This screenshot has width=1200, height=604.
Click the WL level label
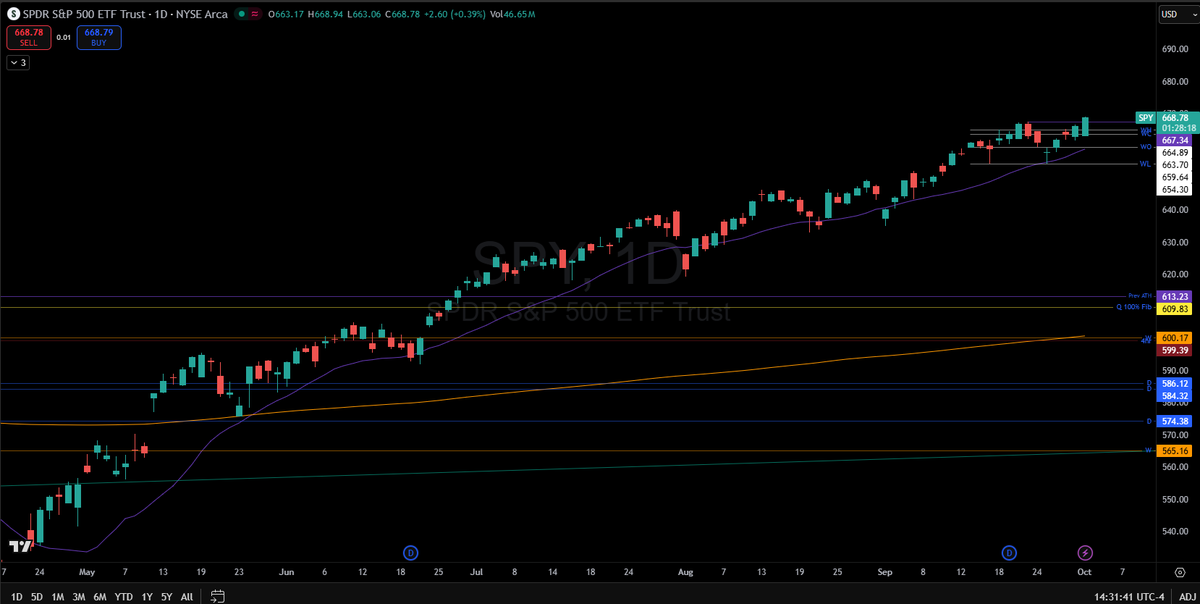coord(1146,164)
